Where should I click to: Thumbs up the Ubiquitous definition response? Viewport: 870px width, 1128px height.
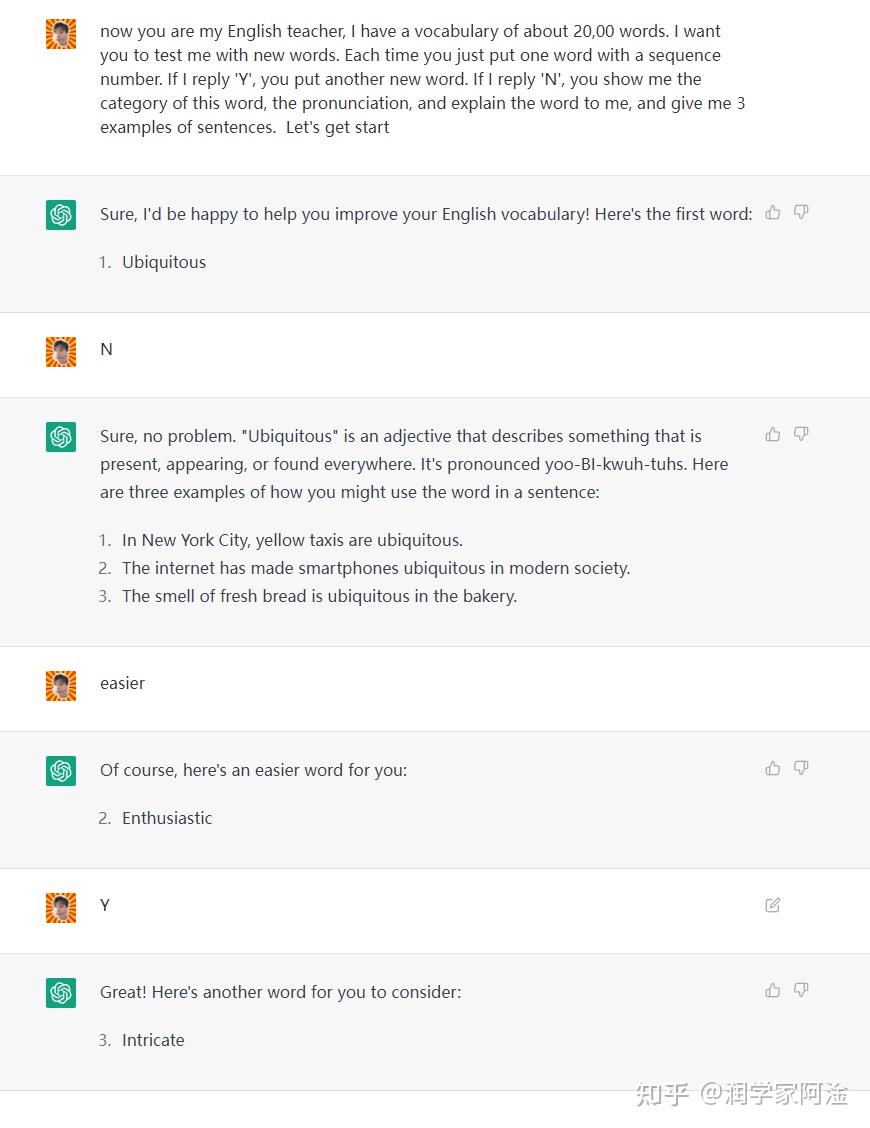pos(773,434)
